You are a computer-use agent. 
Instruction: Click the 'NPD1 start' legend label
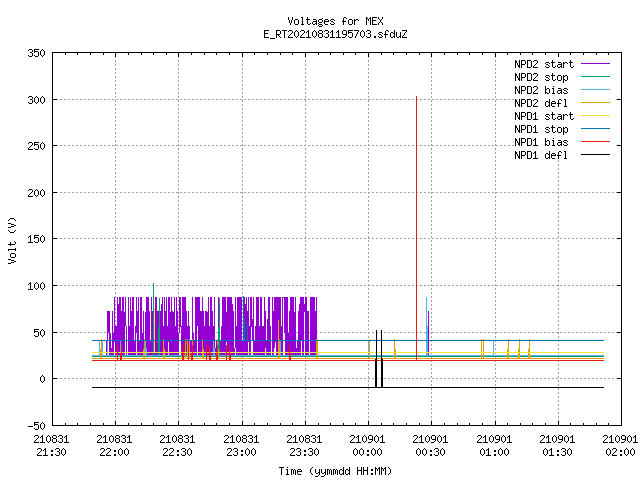(x=544, y=116)
